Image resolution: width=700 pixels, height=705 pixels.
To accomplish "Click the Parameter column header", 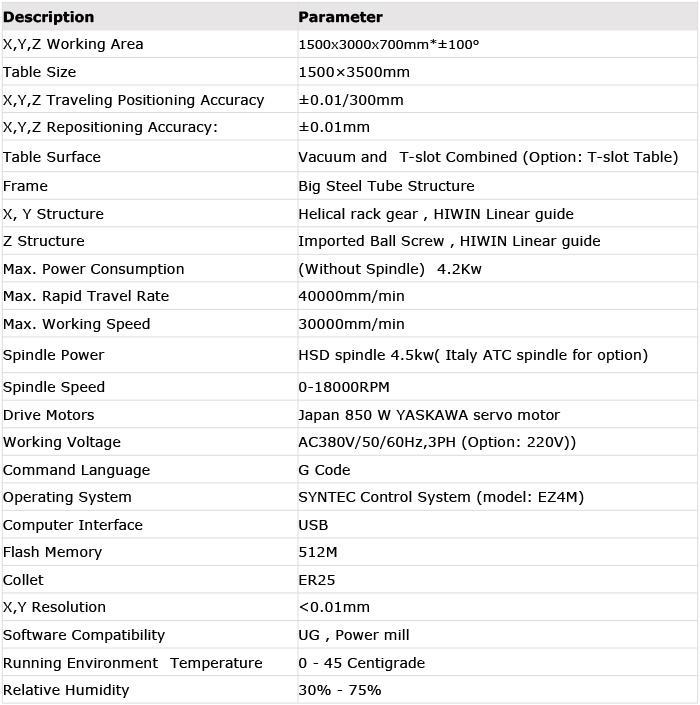I will pyautogui.click(x=340, y=17).
